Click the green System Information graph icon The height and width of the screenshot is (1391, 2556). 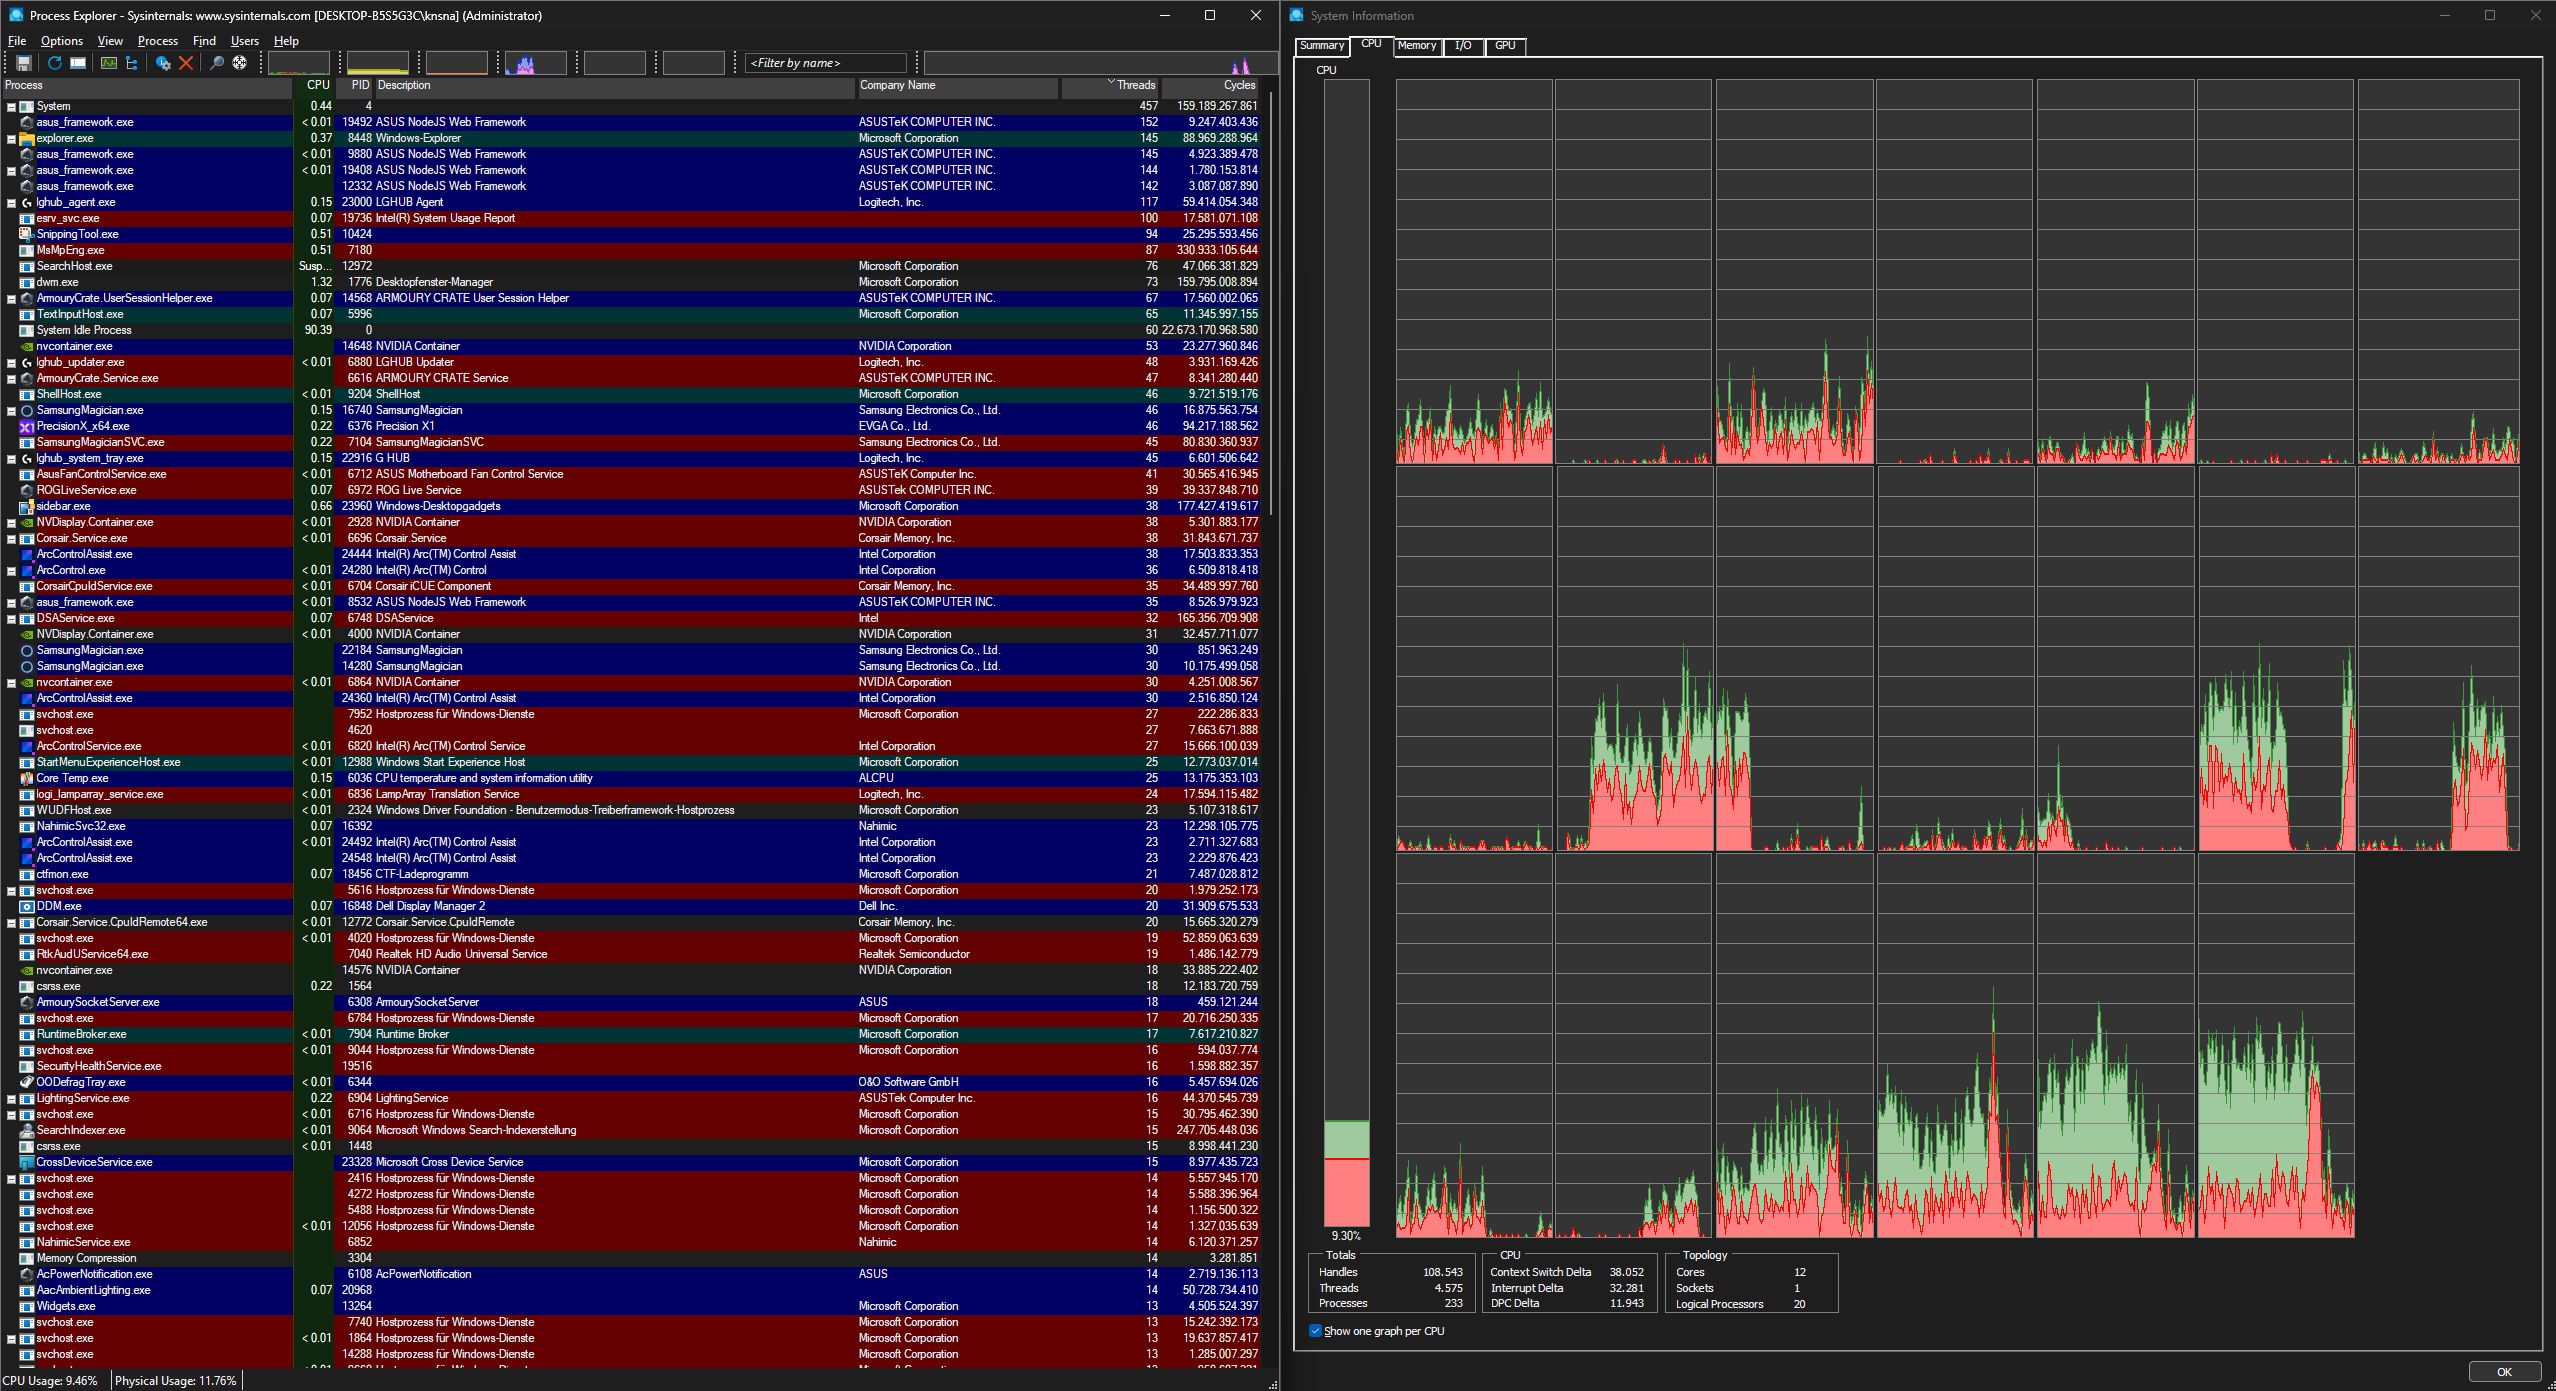[108, 62]
